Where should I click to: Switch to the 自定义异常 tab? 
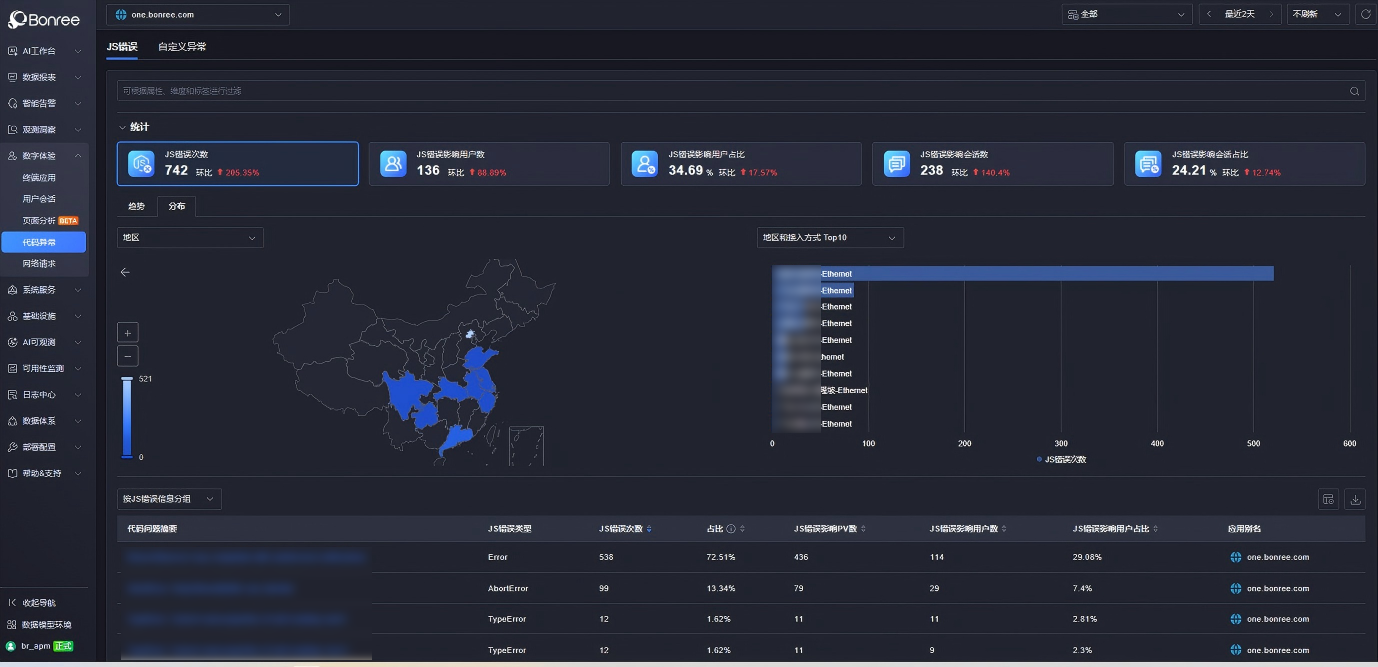(x=182, y=47)
